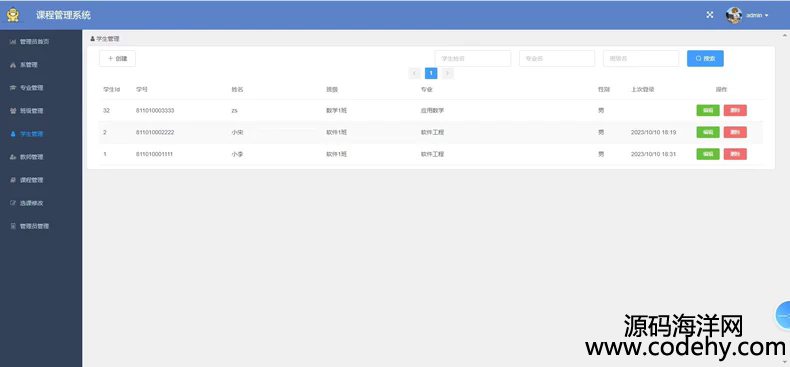This screenshot has height=367, width=790.
Task: Select the 系管理 sidebar icon
Action: pyautogui.click(x=13, y=65)
